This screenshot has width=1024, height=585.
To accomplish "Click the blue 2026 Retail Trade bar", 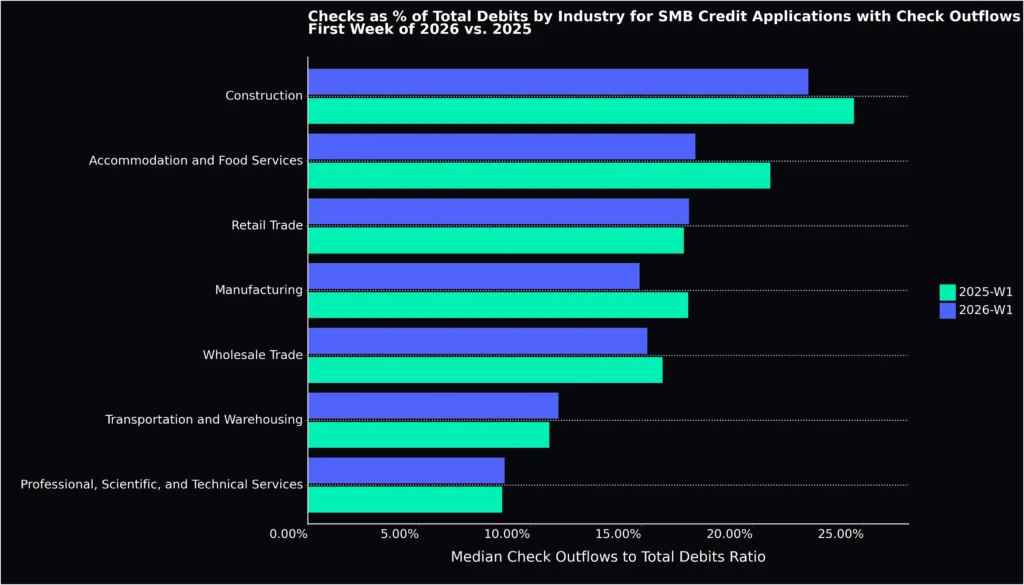I will [498, 212].
